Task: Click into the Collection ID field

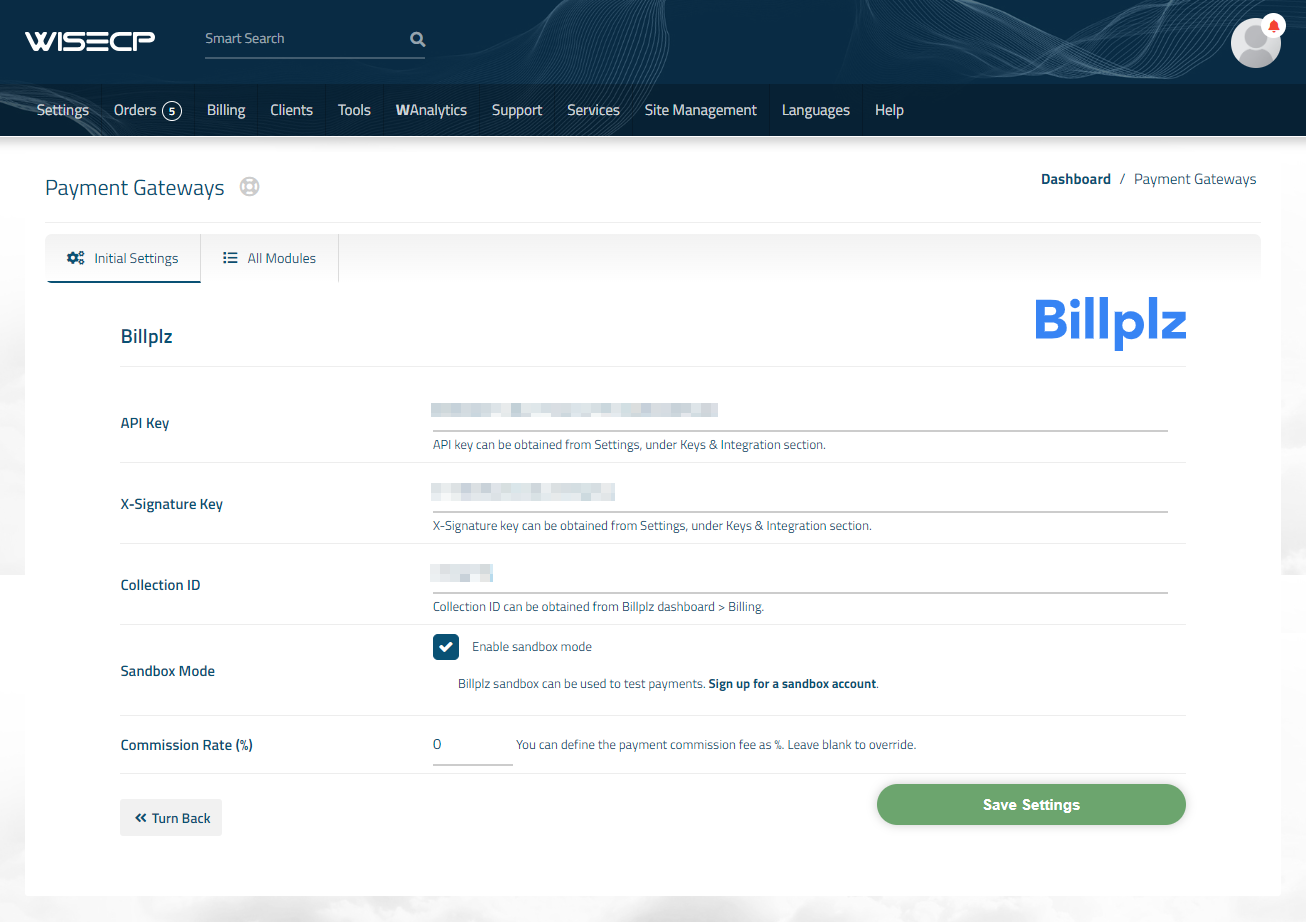Action: (800, 573)
